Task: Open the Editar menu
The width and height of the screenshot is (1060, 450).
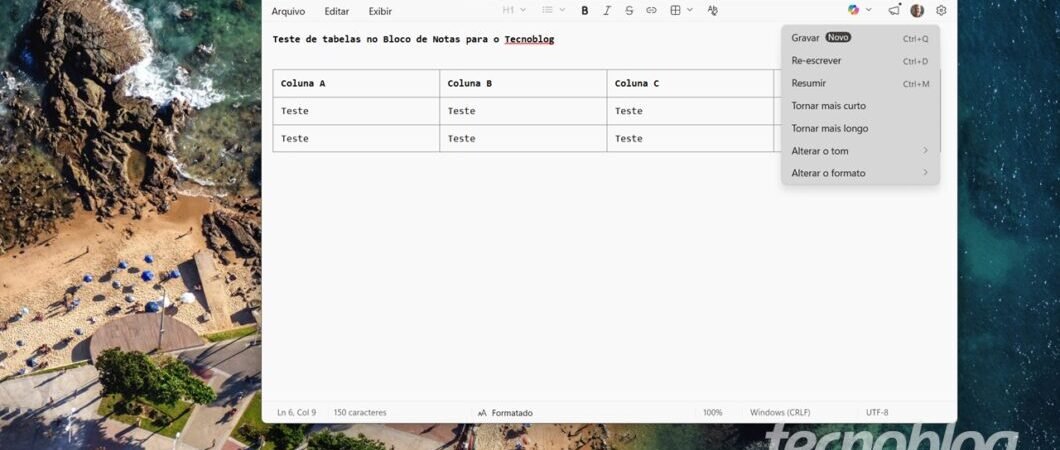Action: point(337,11)
